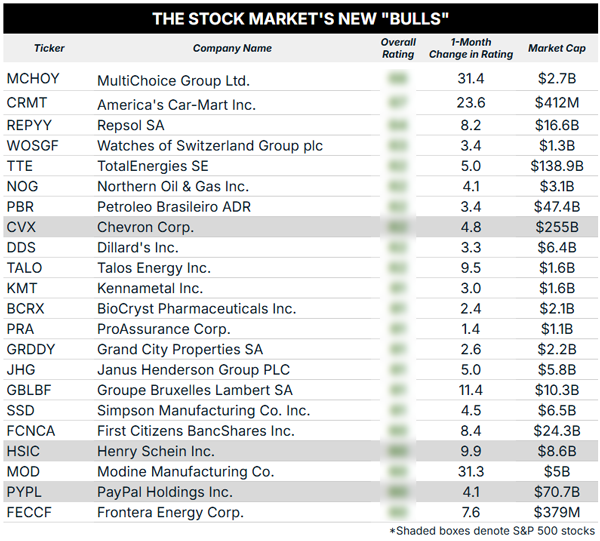Click the shaded boxes S&P 500 footnote
Viewport: 600px width, 541px height.
pos(492,531)
